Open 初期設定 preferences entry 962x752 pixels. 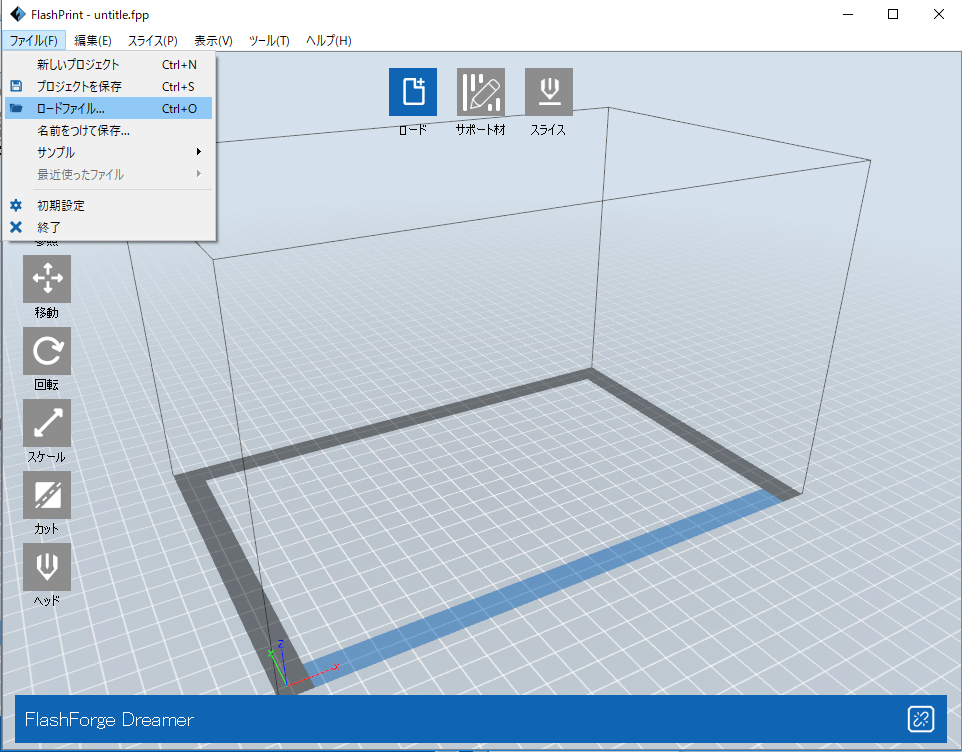[109, 205]
